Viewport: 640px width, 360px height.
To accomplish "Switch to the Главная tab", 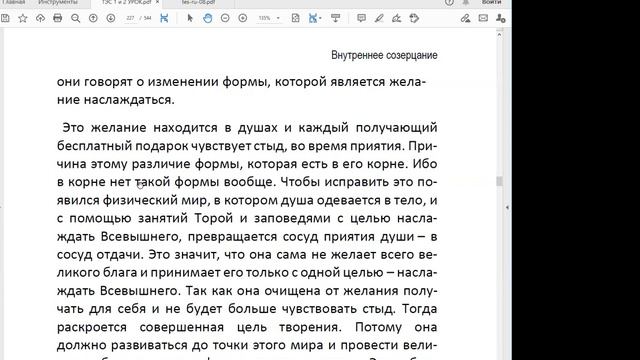I will pos(13,2).
